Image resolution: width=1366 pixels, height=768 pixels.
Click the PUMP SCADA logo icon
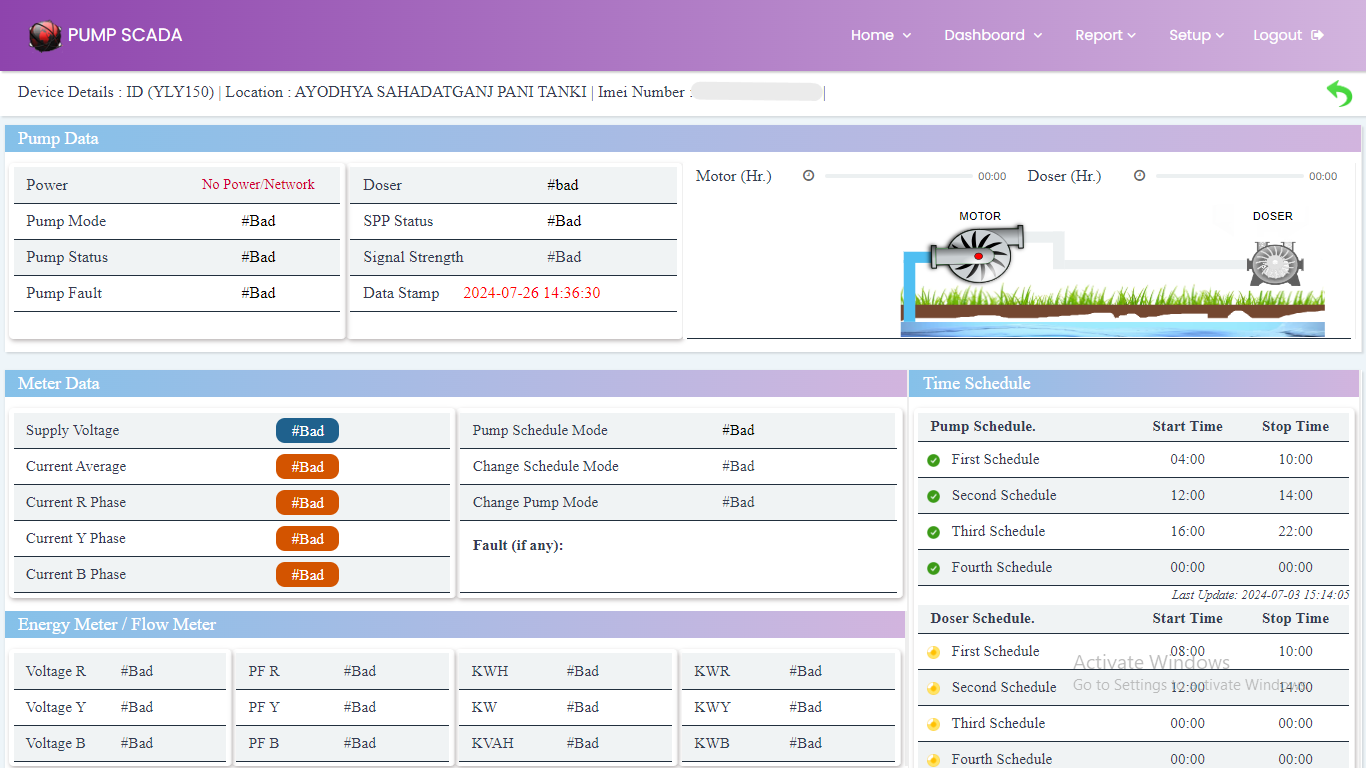[45, 36]
